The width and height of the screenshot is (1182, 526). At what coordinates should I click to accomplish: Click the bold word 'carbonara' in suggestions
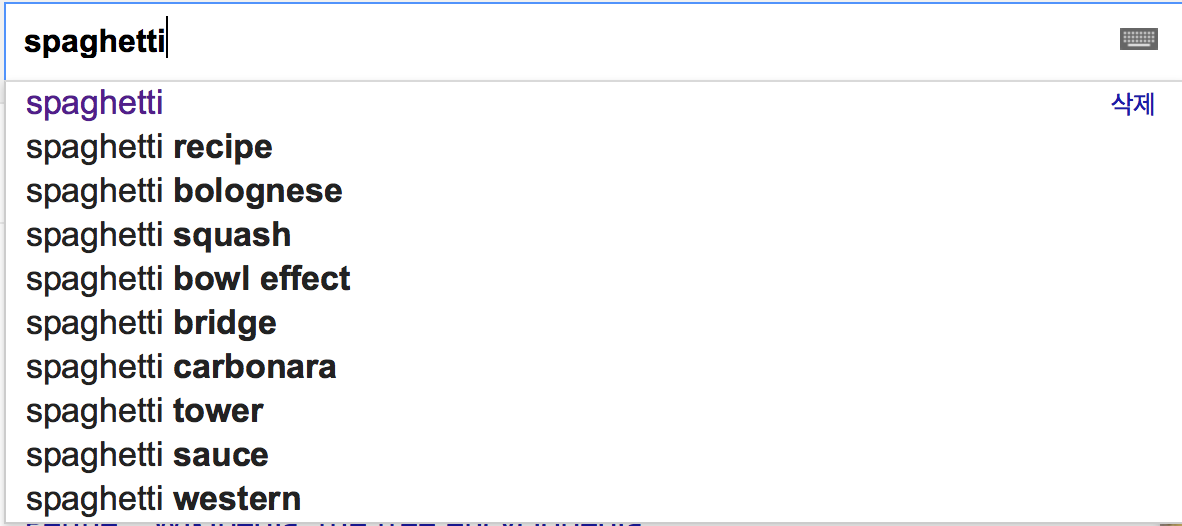click(255, 367)
